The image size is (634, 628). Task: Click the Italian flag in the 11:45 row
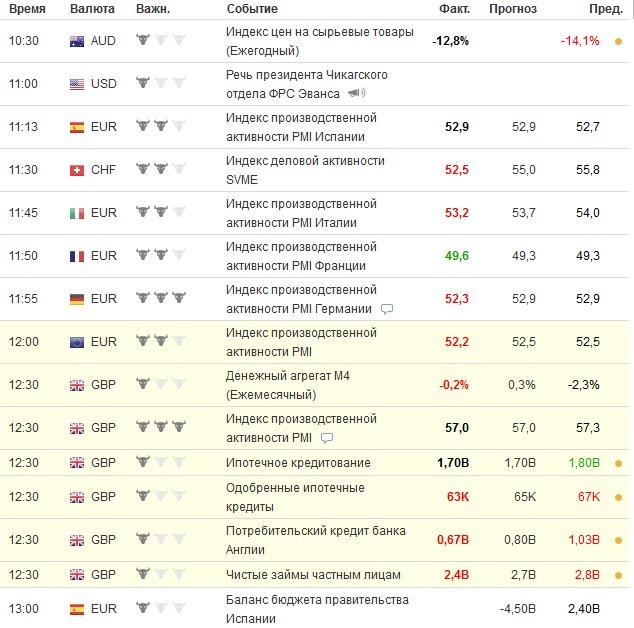point(77,213)
